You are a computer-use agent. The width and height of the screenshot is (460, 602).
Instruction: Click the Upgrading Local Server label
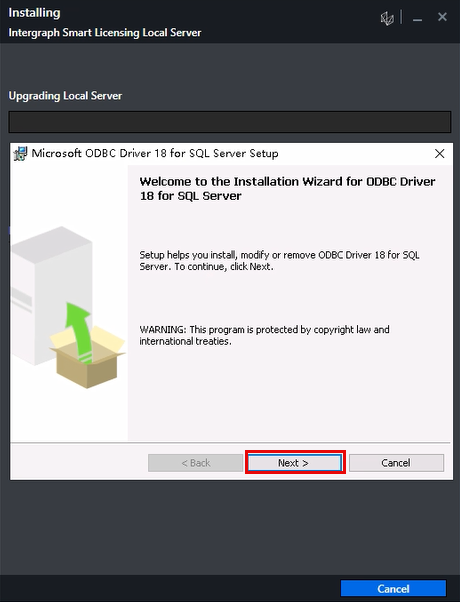[65, 96]
